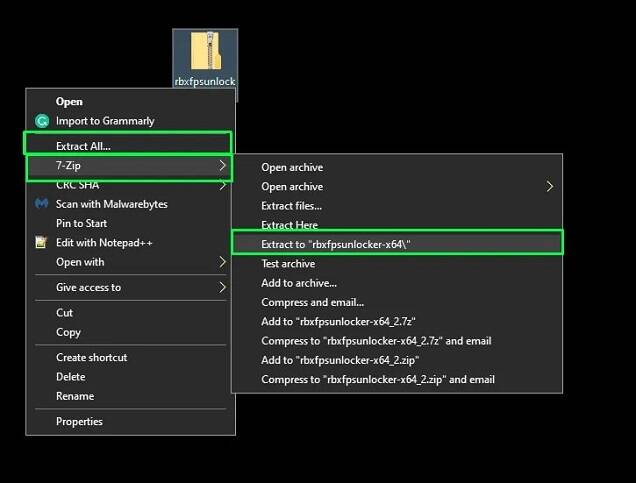Choose Pin to Start
The width and height of the screenshot is (636, 483).
tap(130, 223)
